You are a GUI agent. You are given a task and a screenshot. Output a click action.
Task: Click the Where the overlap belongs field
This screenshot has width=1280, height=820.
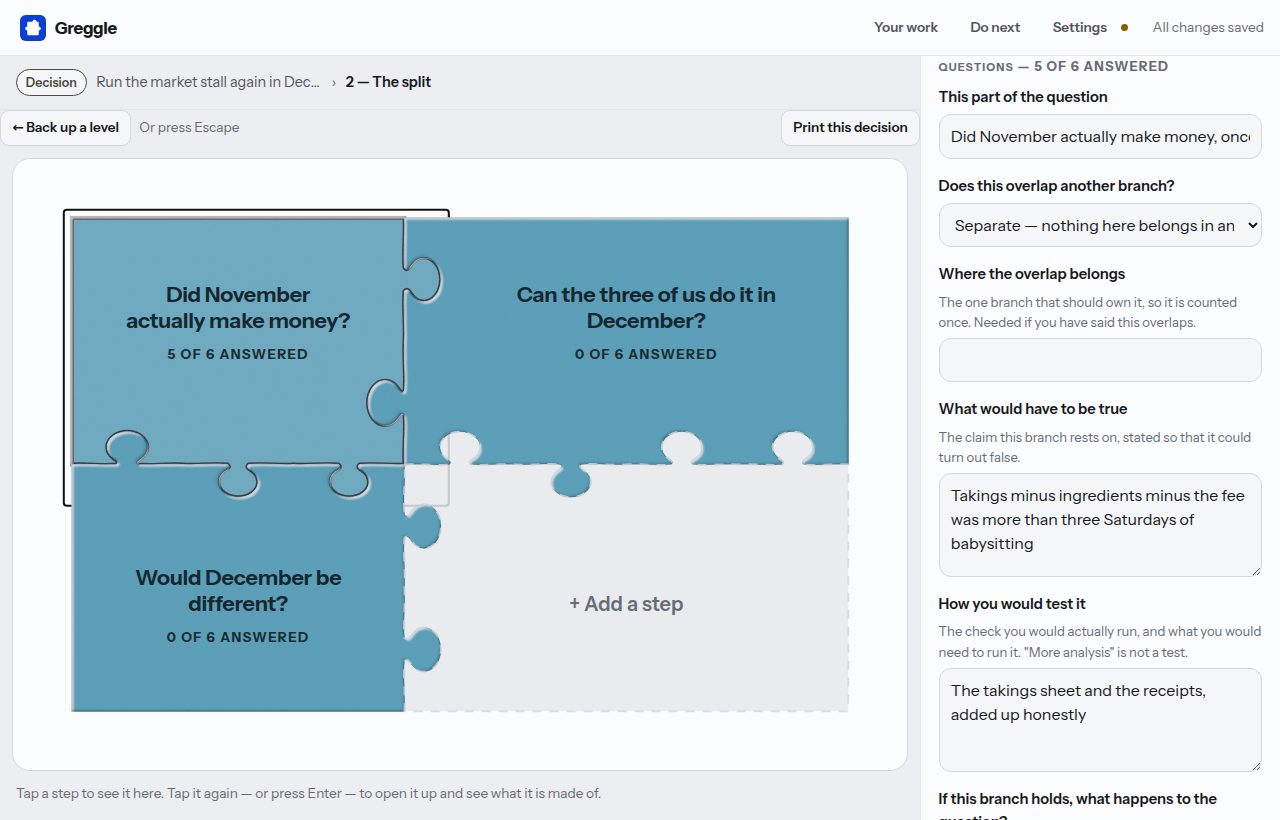coord(1100,359)
